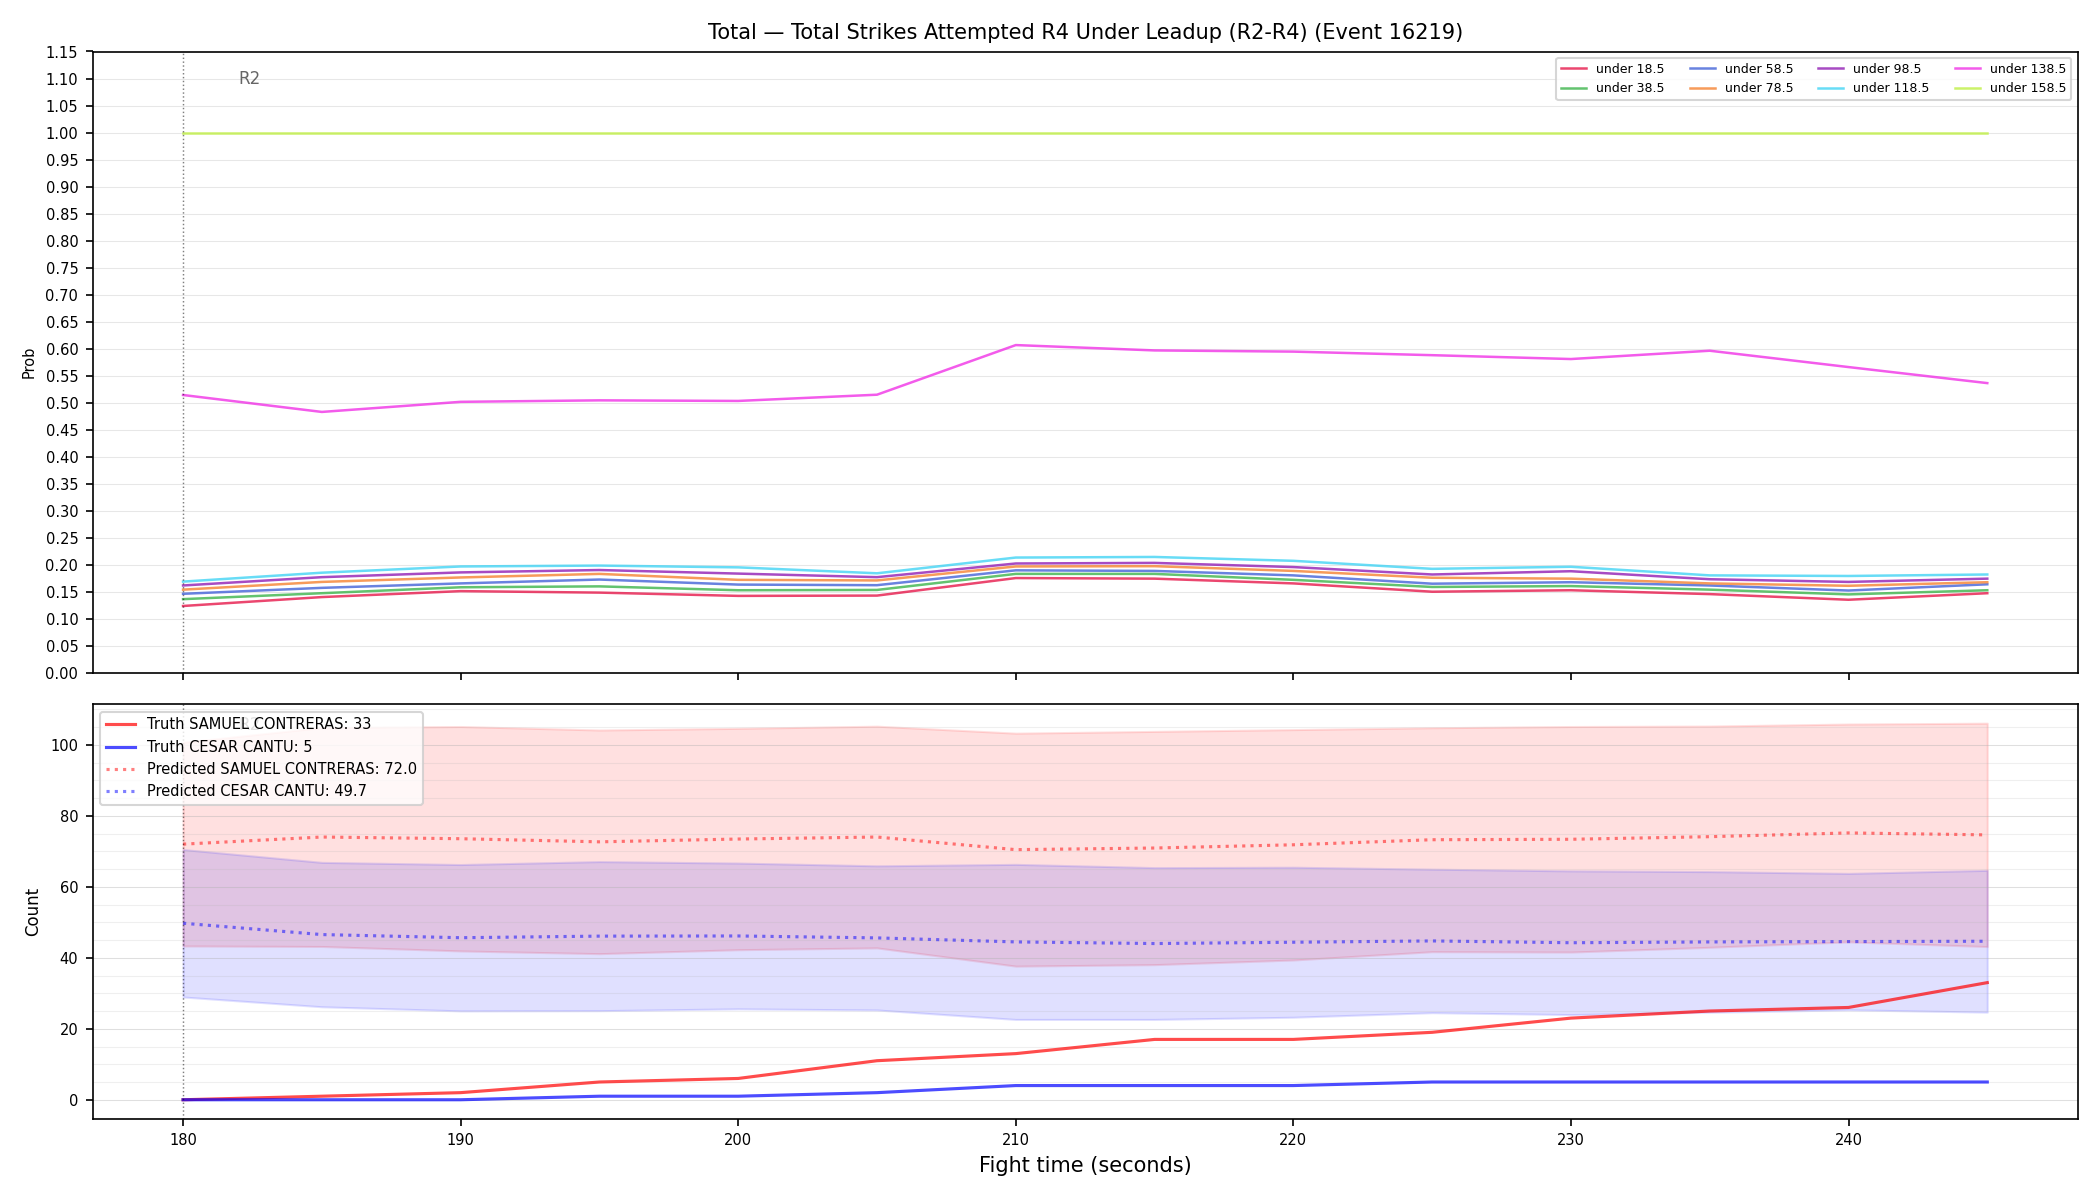This screenshot has height=1200, width=2100.
Task: Click the chart title mentioning Event 16219
Action: (1085, 32)
